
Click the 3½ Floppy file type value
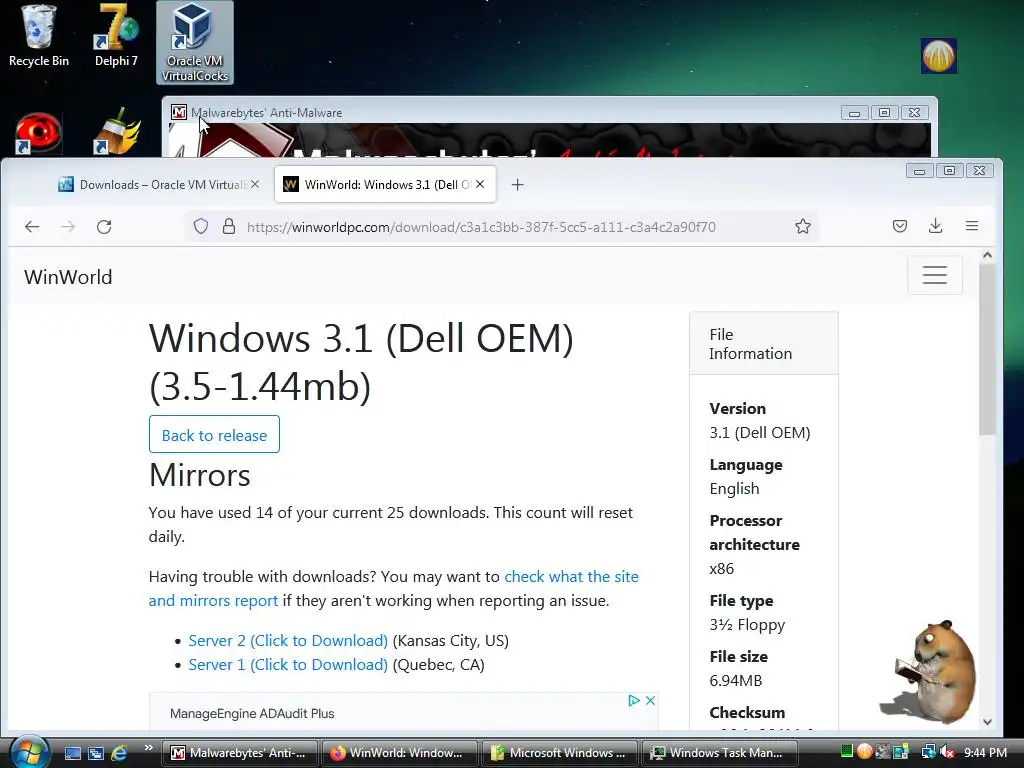pyautogui.click(x=747, y=625)
